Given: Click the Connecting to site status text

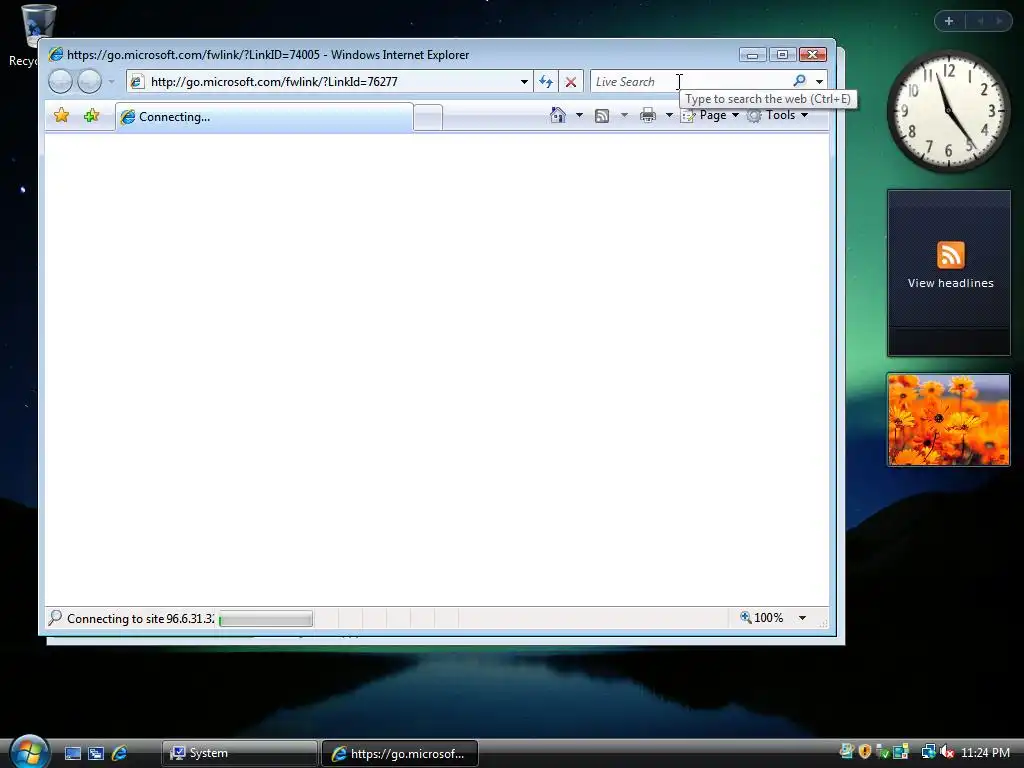Looking at the screenshot, I should (x=140, y=618).
